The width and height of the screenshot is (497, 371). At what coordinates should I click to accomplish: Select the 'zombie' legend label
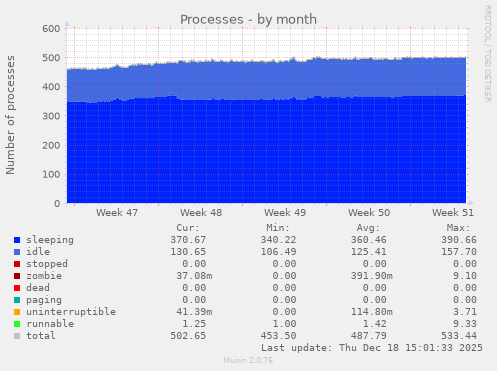44,276
